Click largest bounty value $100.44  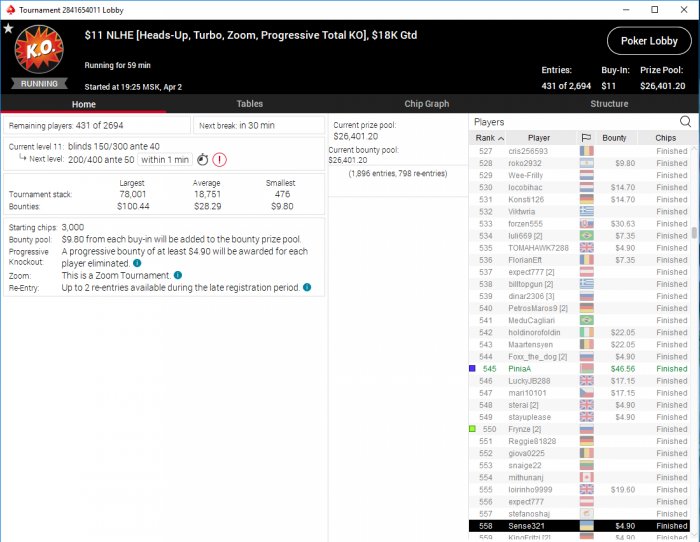point(133,206)
